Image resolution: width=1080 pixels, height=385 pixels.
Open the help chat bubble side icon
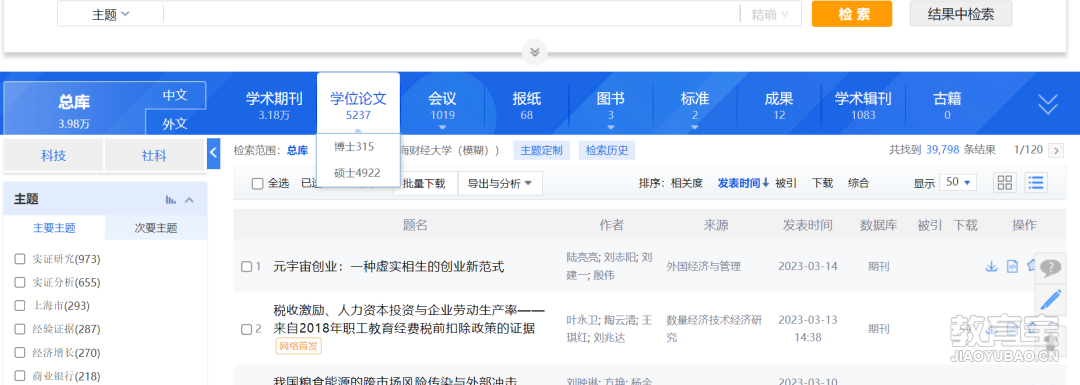pyautogui.click(x=1050, y=268)
